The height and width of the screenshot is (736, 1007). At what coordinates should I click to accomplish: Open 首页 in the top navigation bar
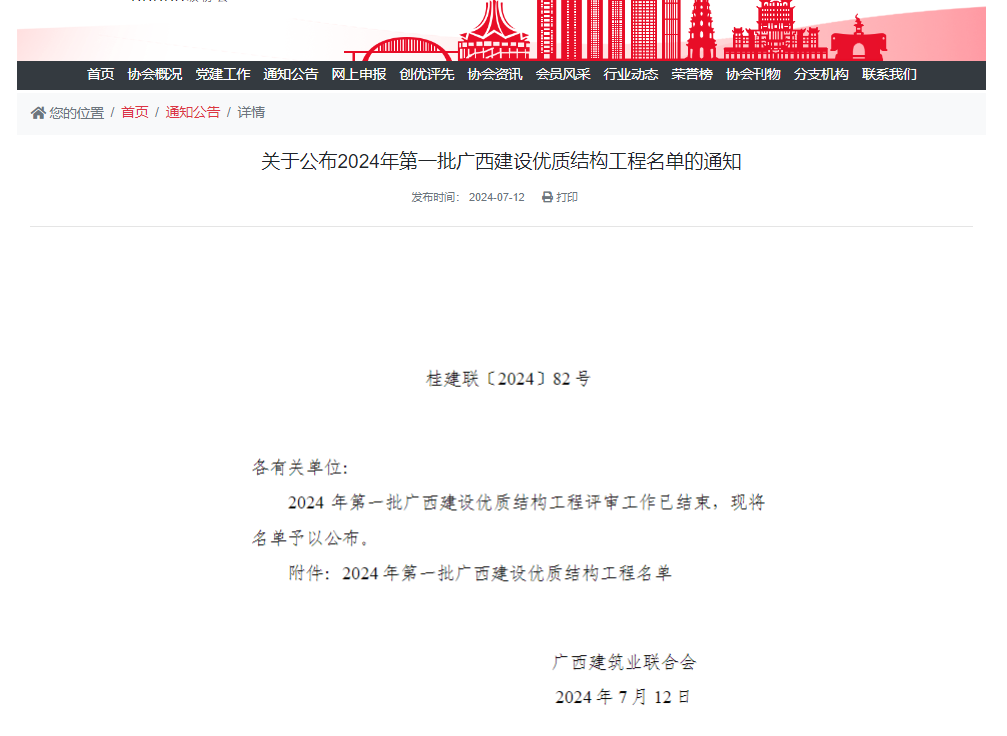[x=100, y=74]
